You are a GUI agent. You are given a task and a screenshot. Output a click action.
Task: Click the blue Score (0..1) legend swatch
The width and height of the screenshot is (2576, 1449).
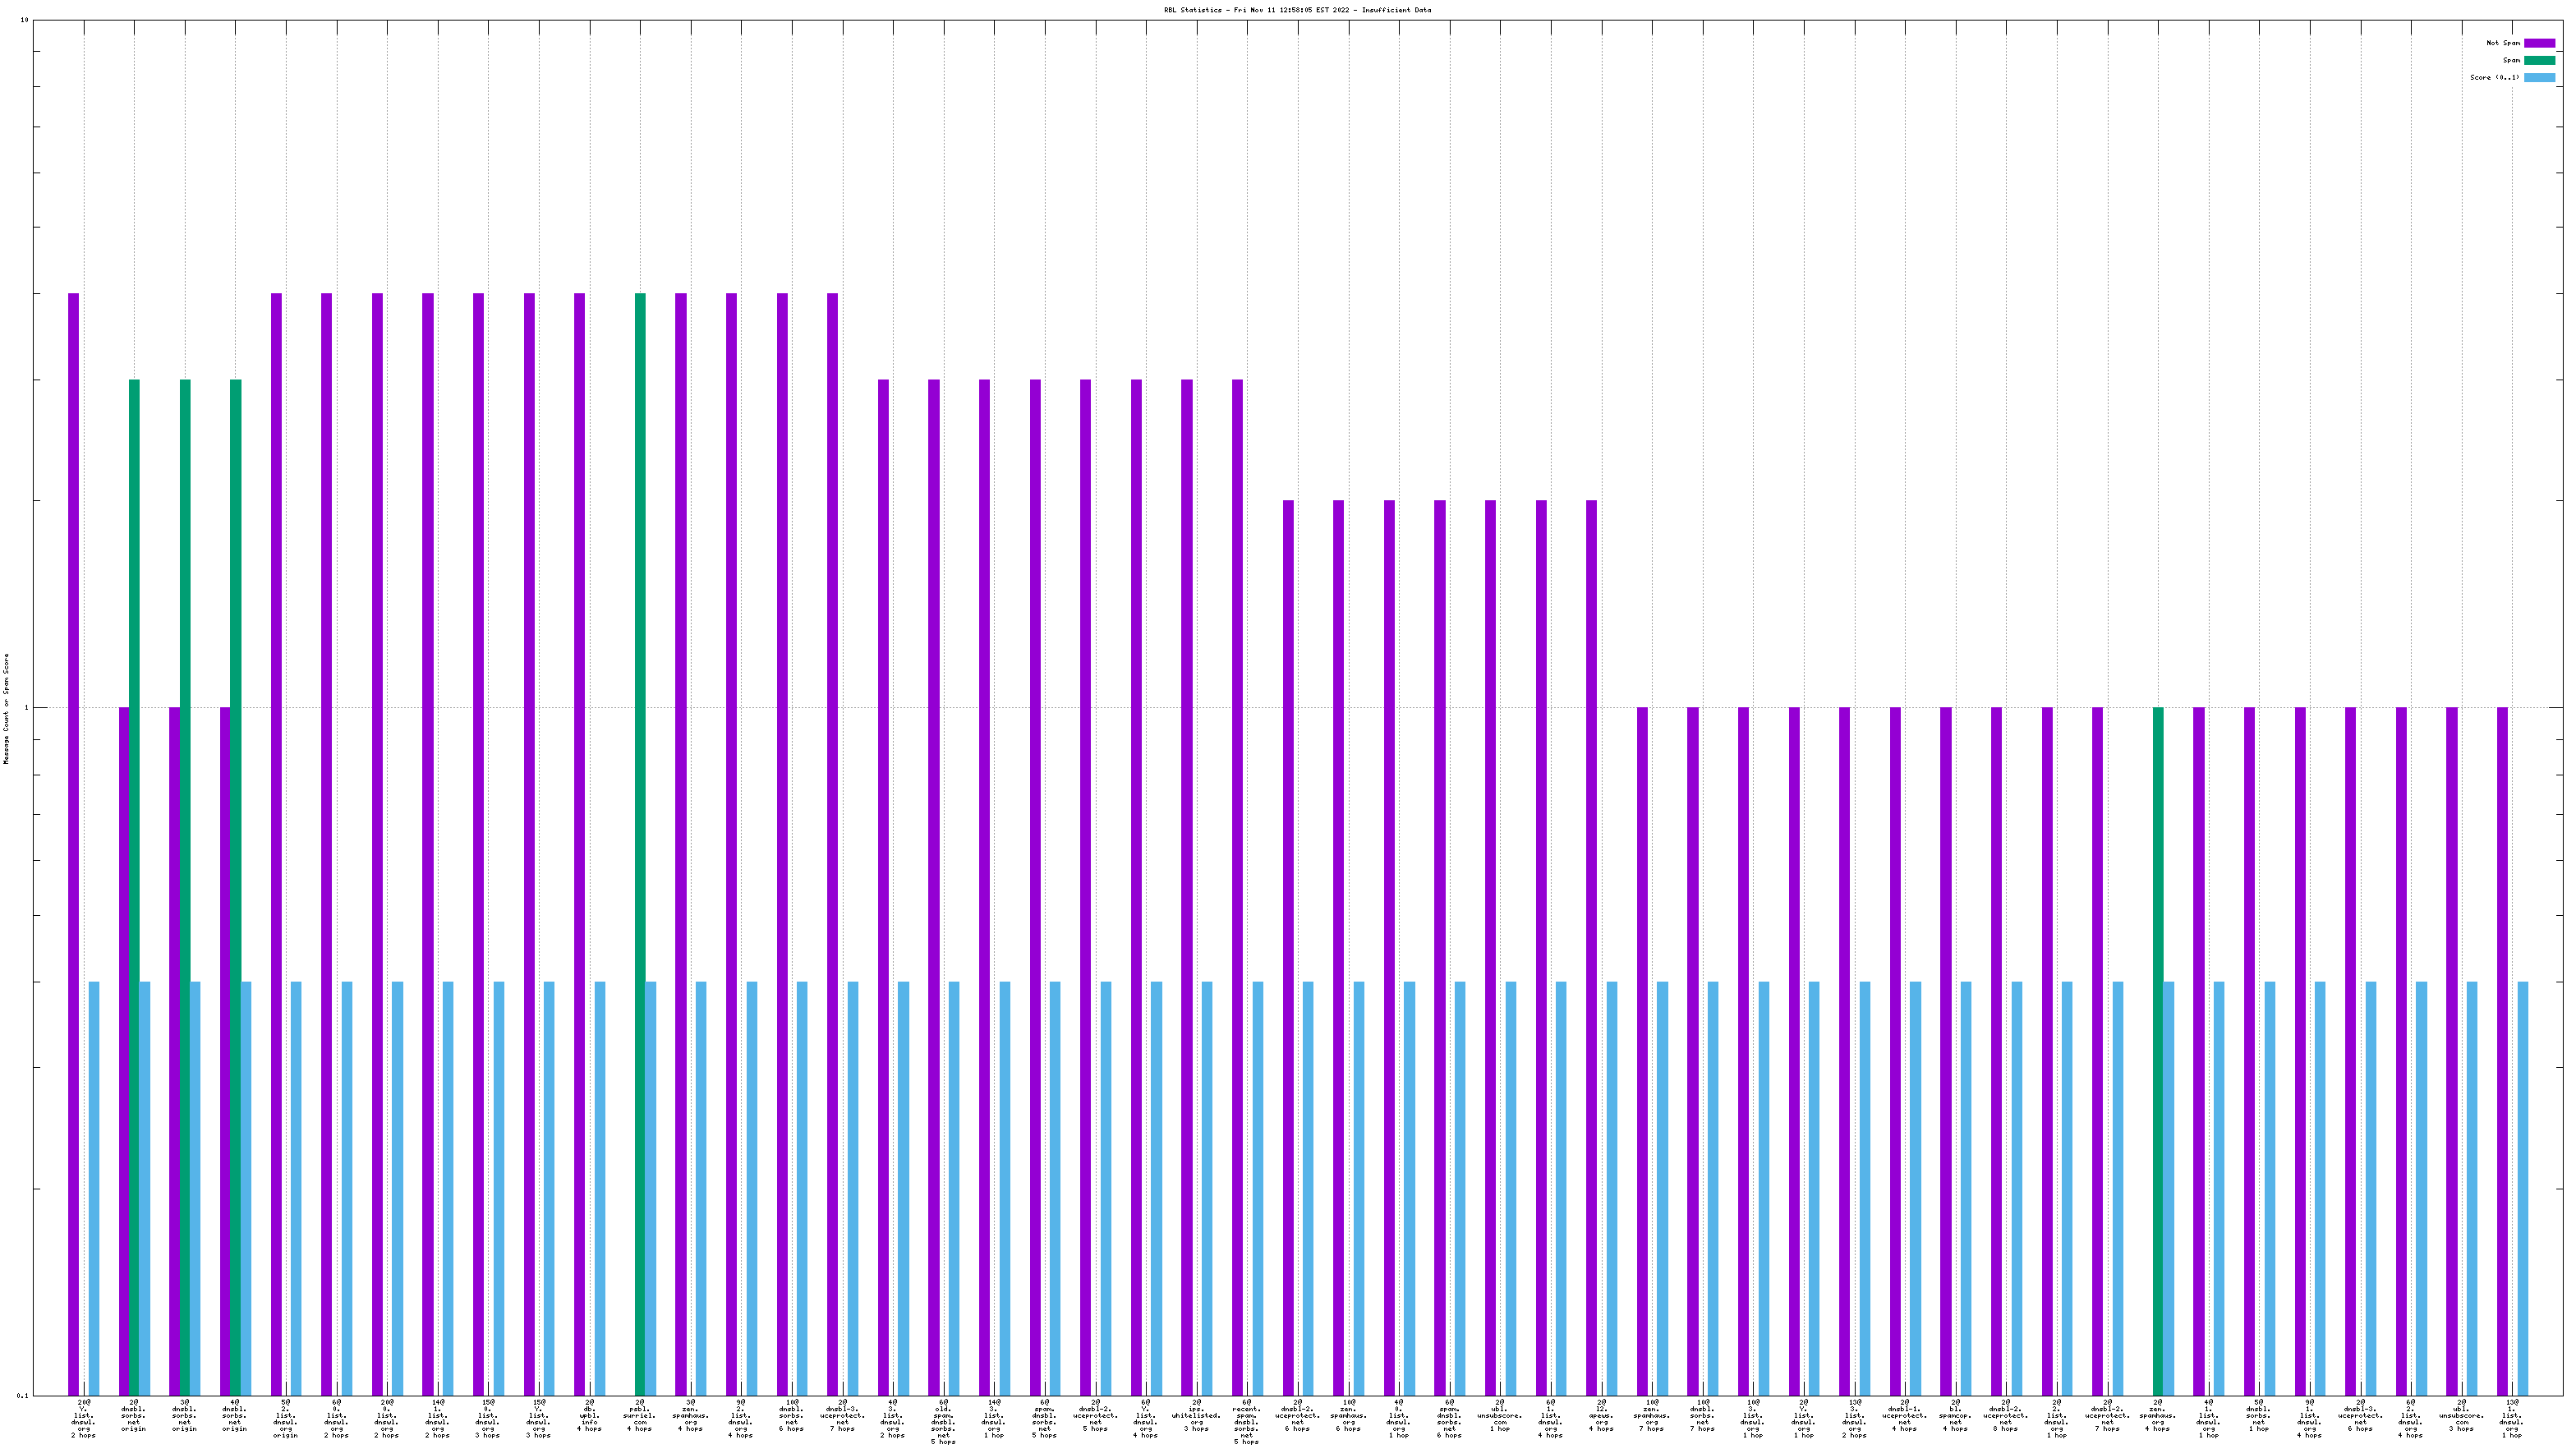click(2539, 77)
